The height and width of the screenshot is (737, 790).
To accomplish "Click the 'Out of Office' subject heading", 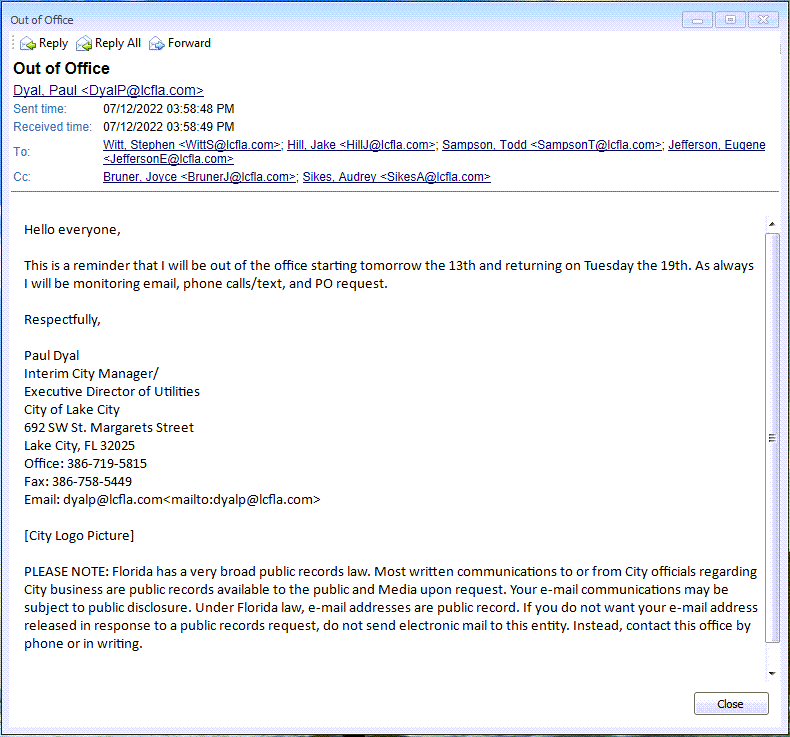I will click(61, 68).
